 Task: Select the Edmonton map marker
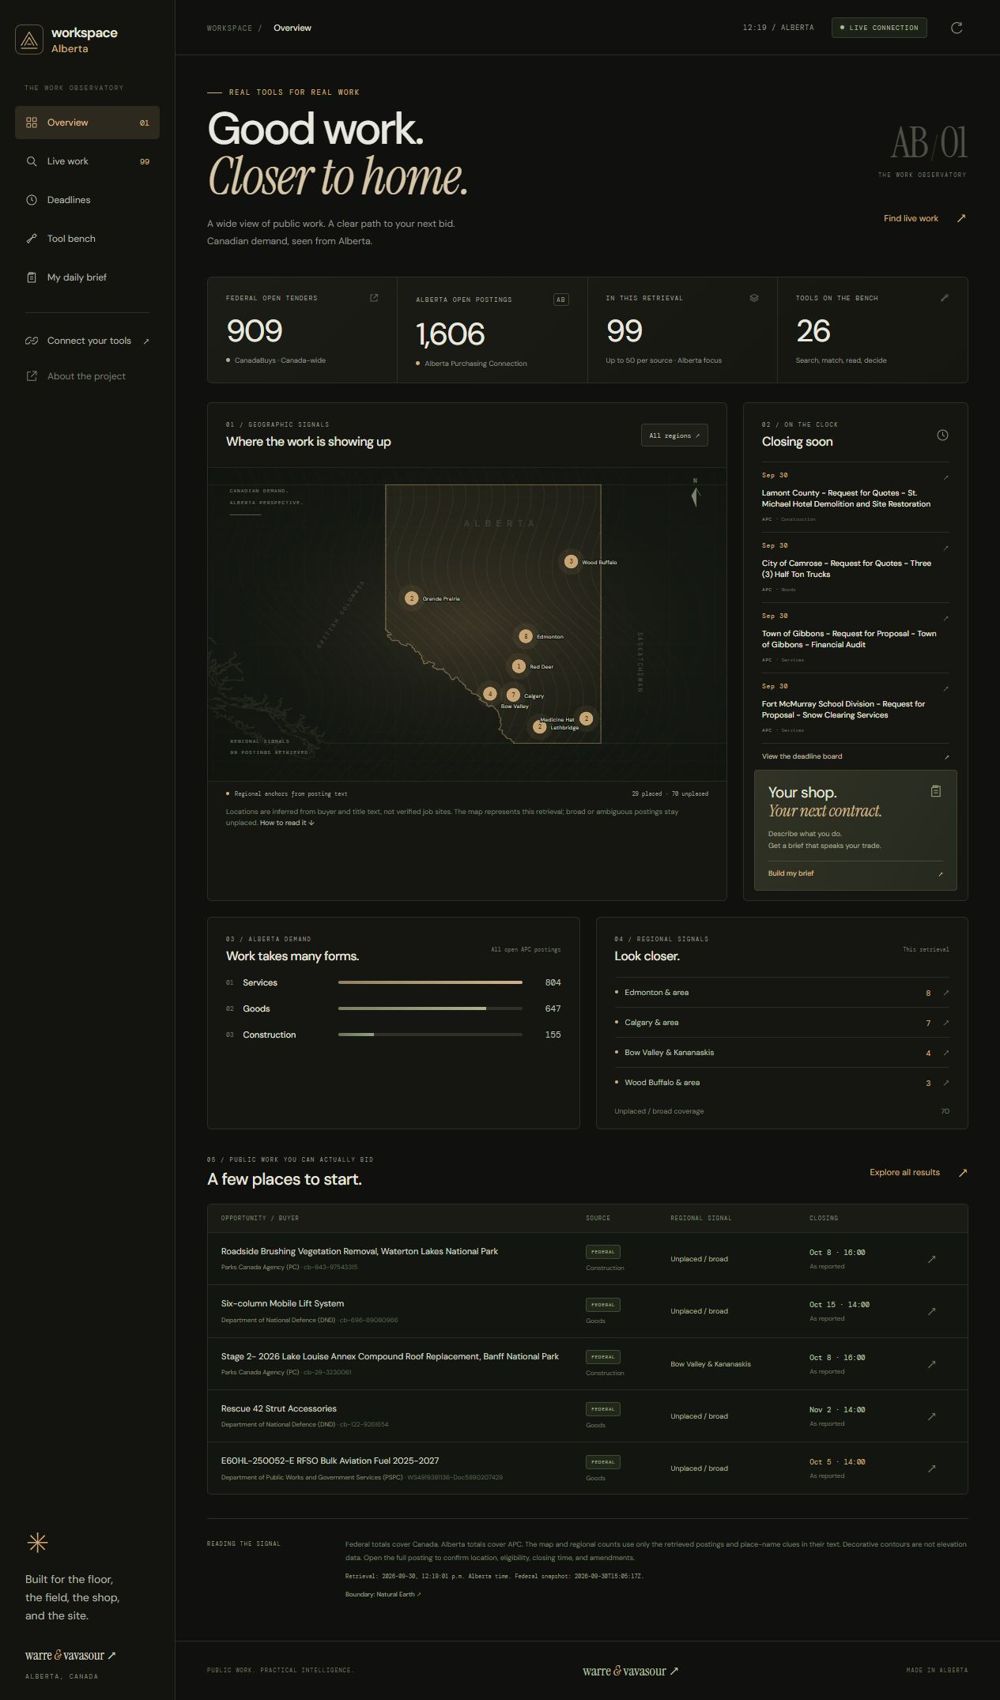tap(526, 636)
